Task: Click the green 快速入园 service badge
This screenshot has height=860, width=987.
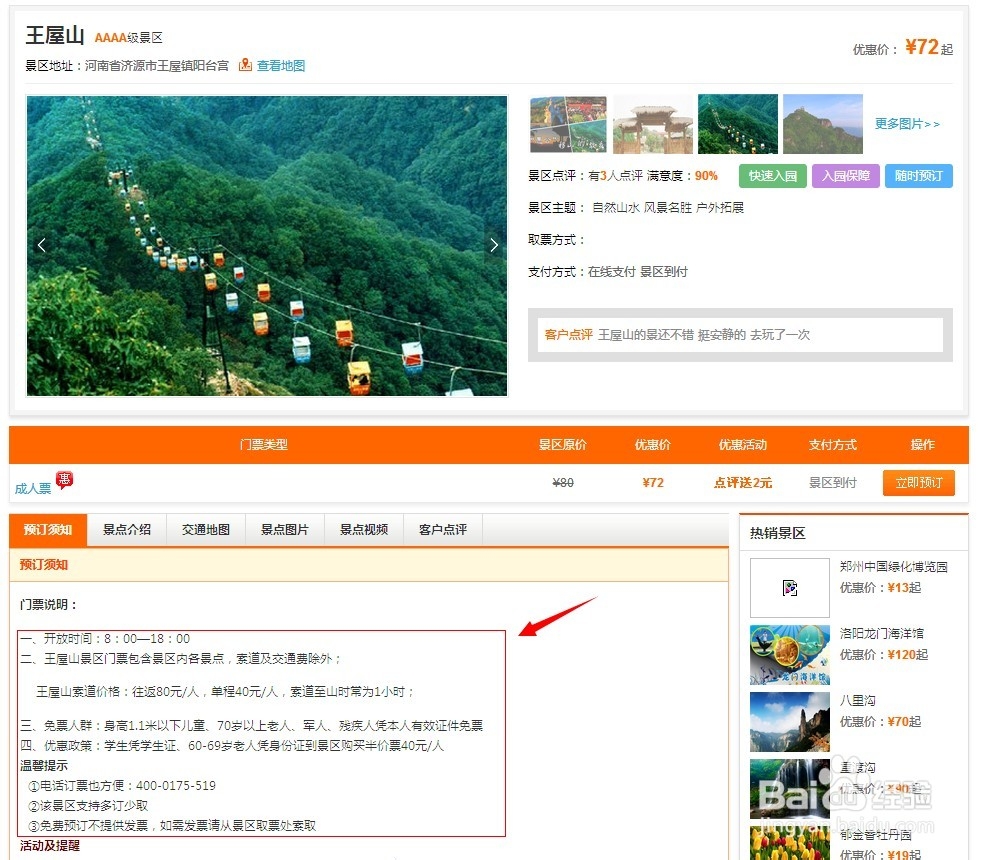Action: (771, 175)
